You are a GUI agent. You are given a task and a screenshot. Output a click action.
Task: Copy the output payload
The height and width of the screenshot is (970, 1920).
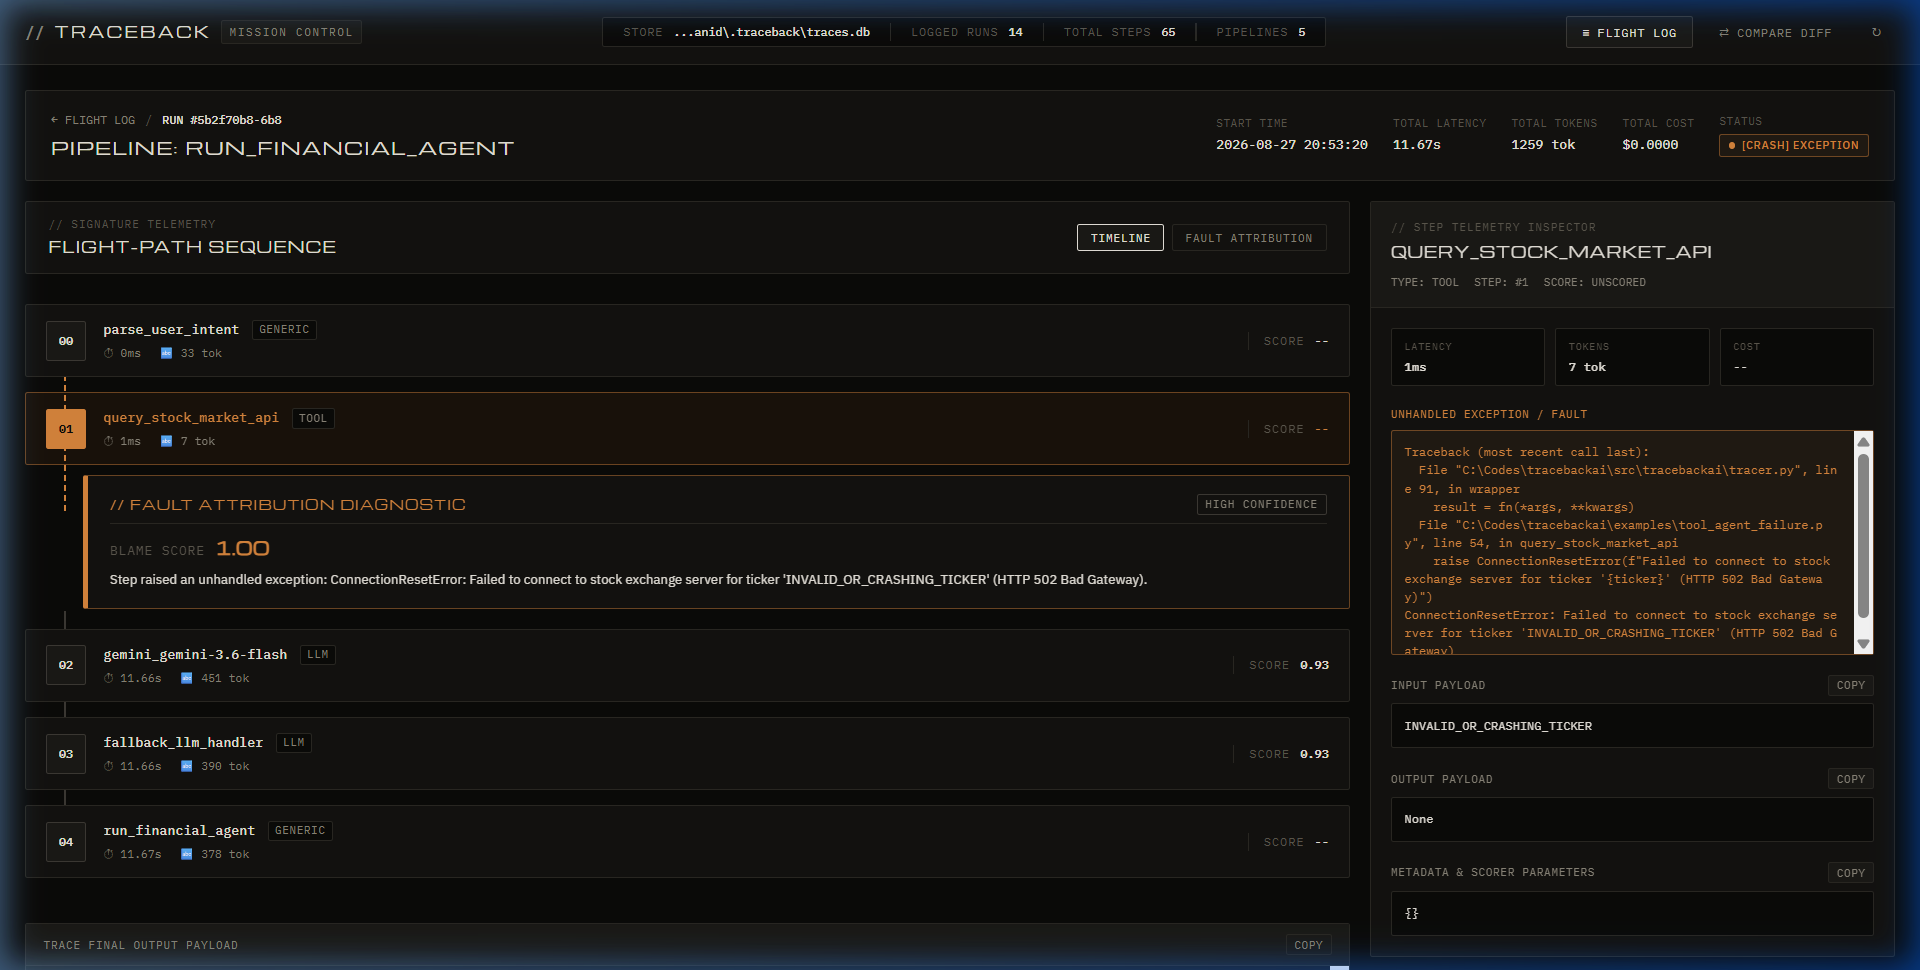1850,779
